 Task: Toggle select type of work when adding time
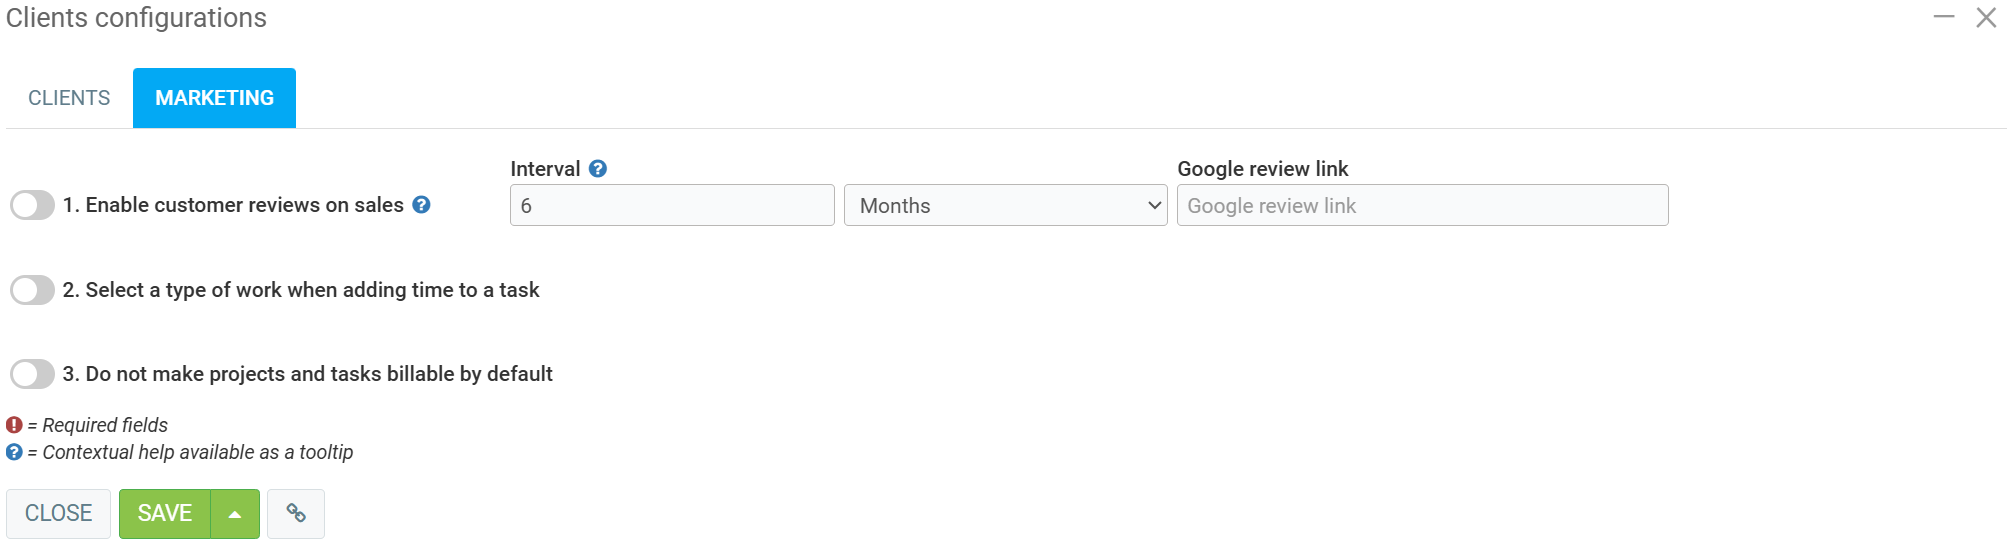click(x=32, y=290)
